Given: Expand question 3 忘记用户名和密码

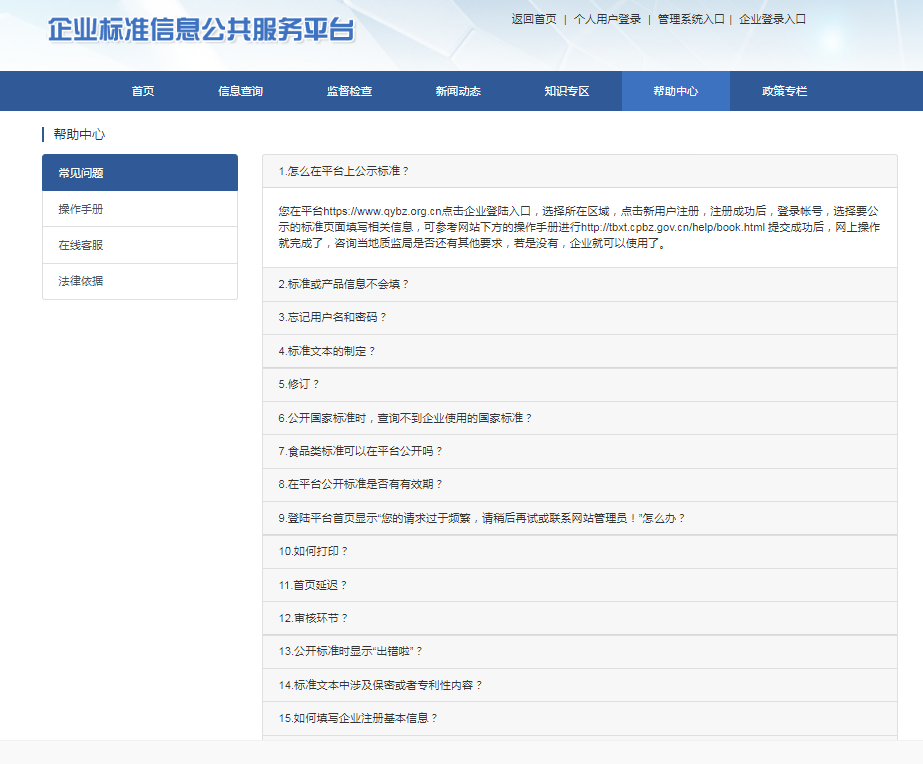Looking at the screenshot, I should click(x=332, y=317).
